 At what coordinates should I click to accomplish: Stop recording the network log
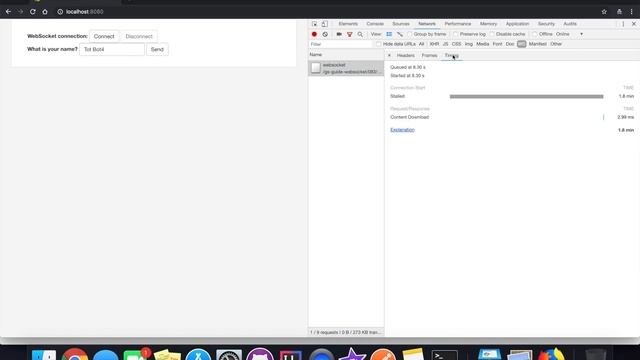(314, 34)
